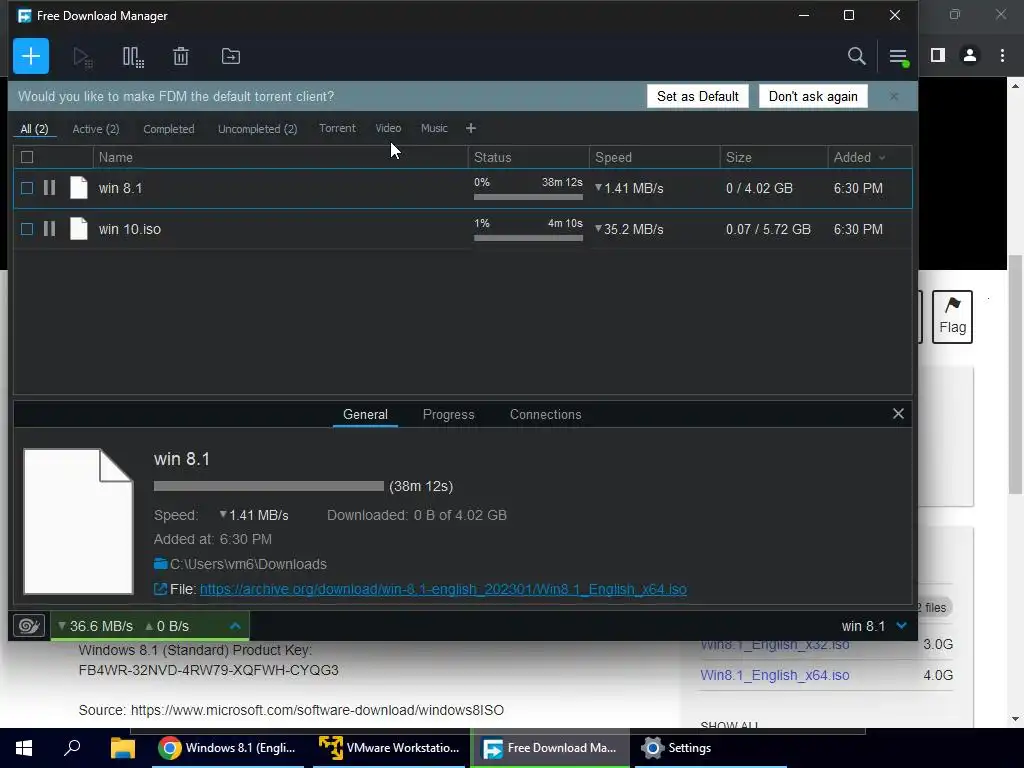
Task: Switch to VMware Workstation in the taskbar
Action: coord(389,748)
